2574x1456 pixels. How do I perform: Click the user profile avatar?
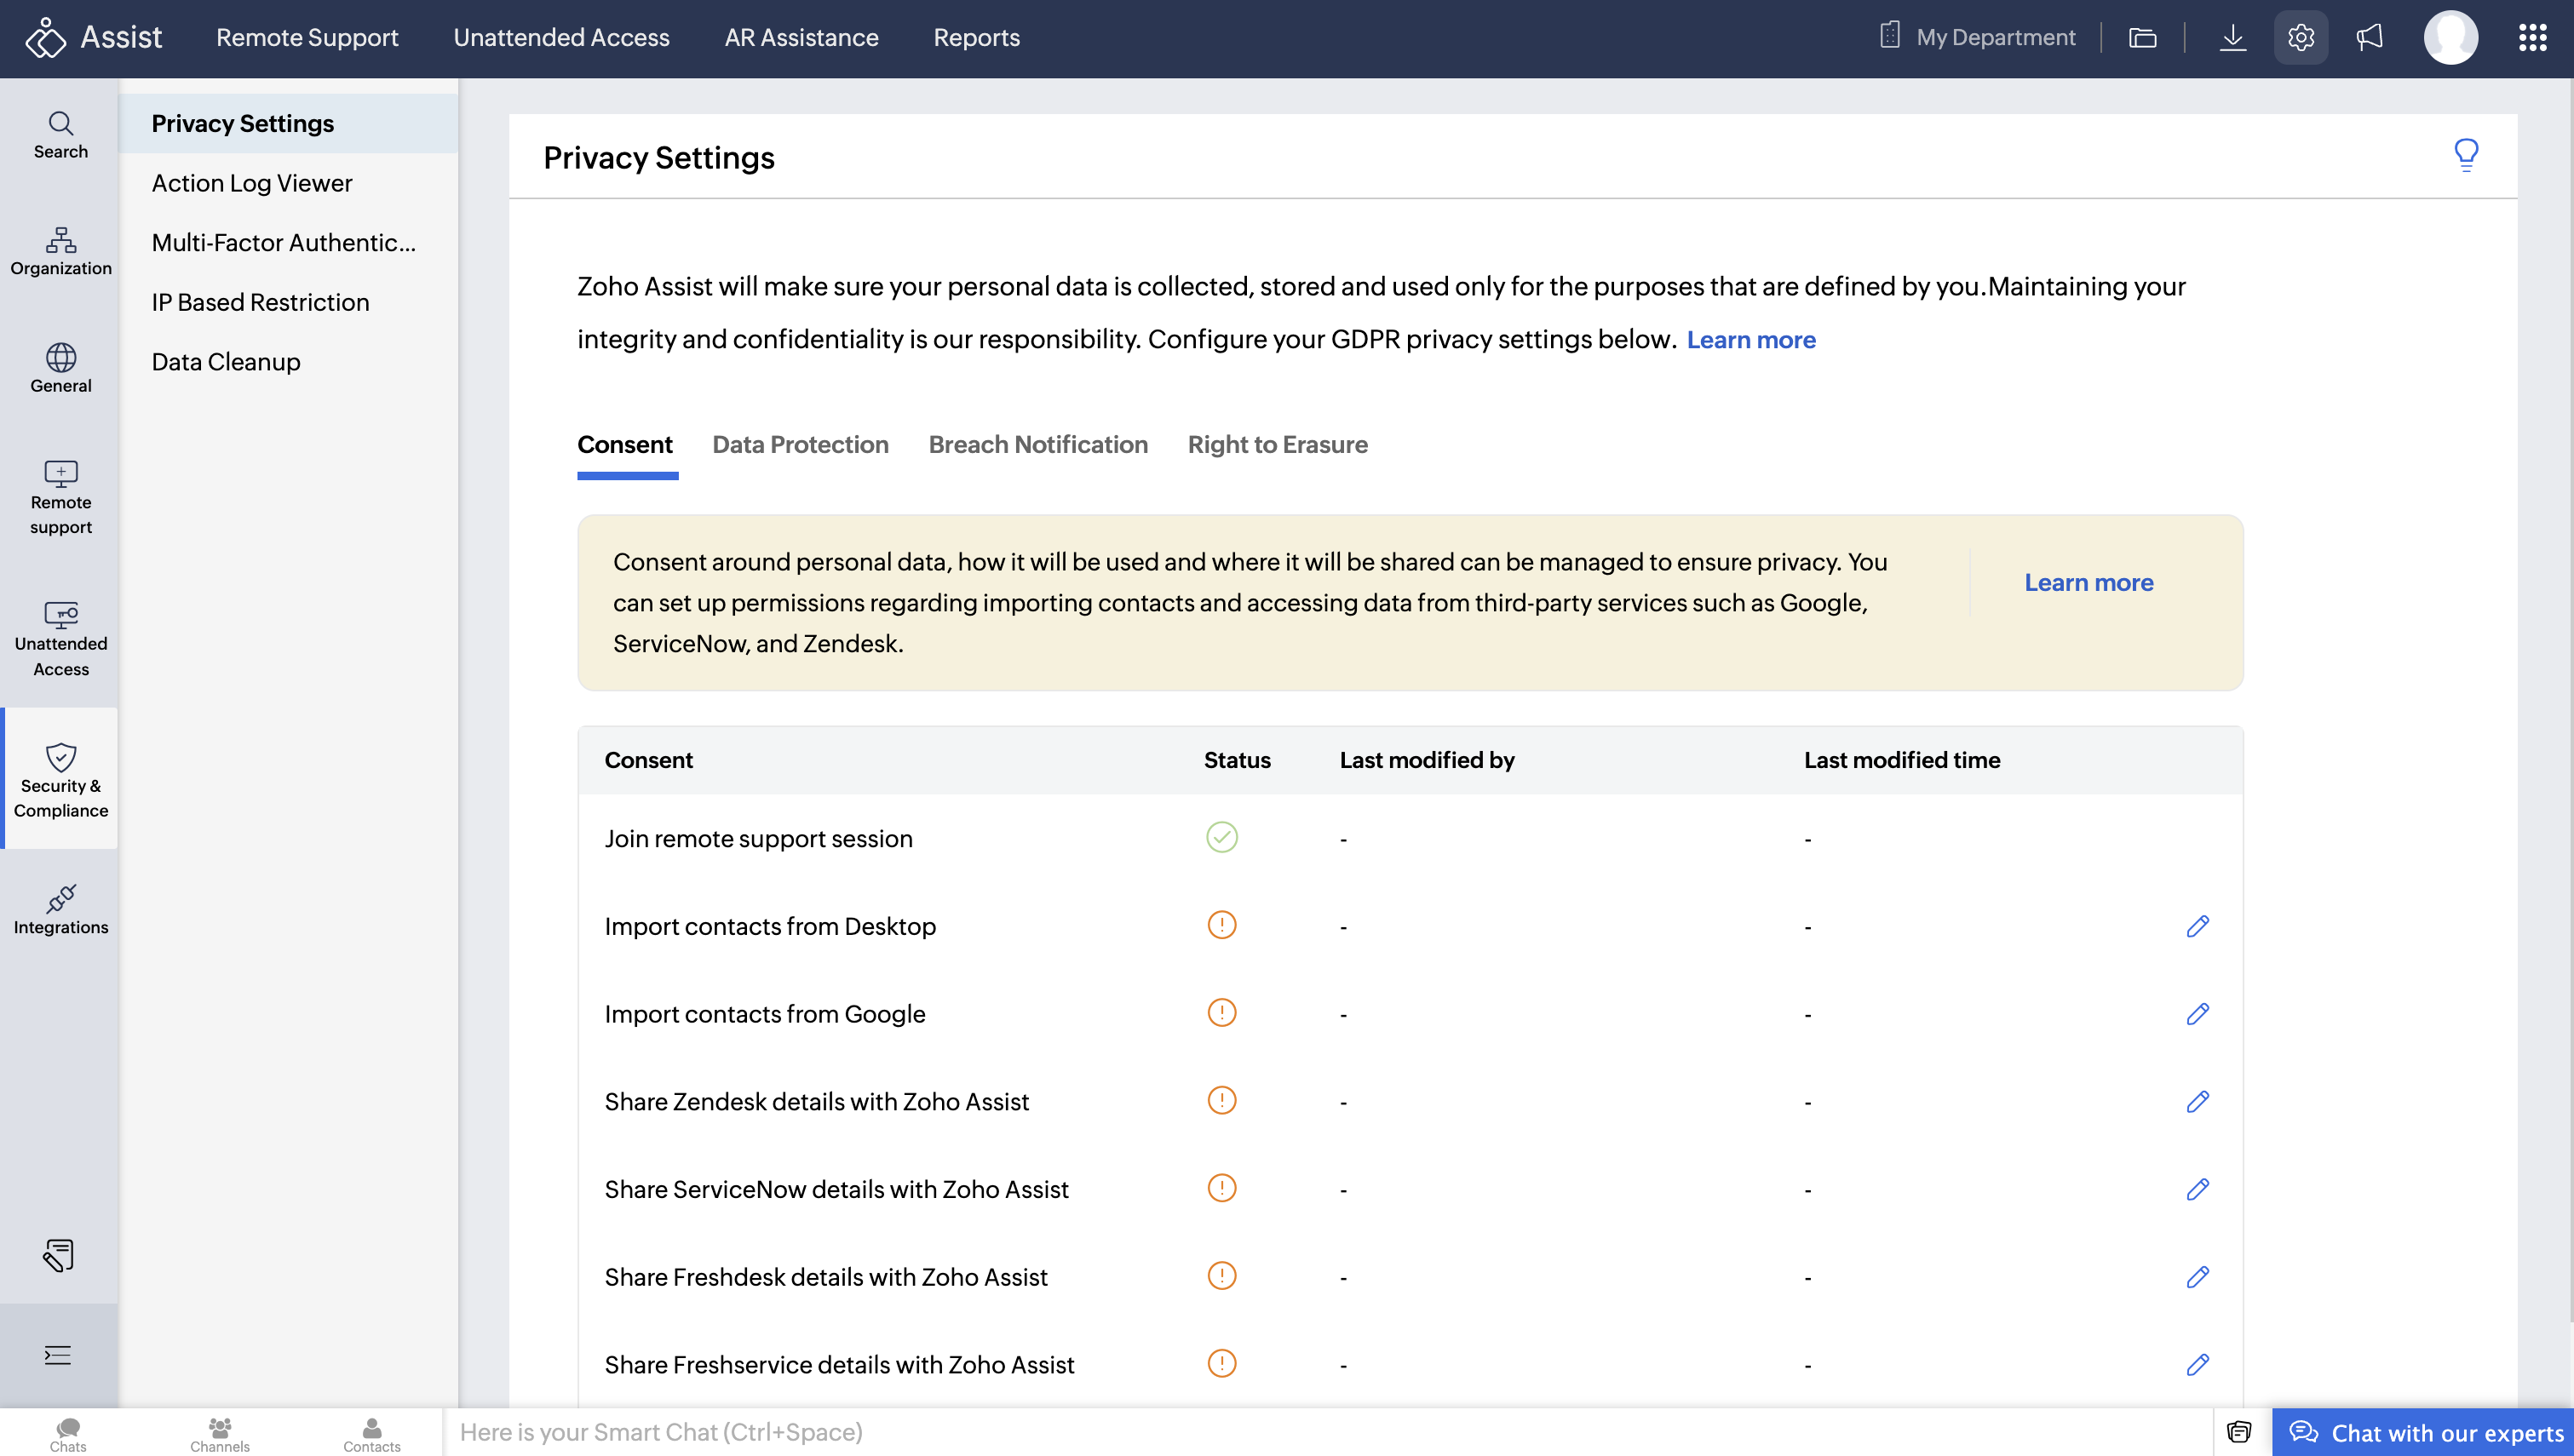(2450, 38)
